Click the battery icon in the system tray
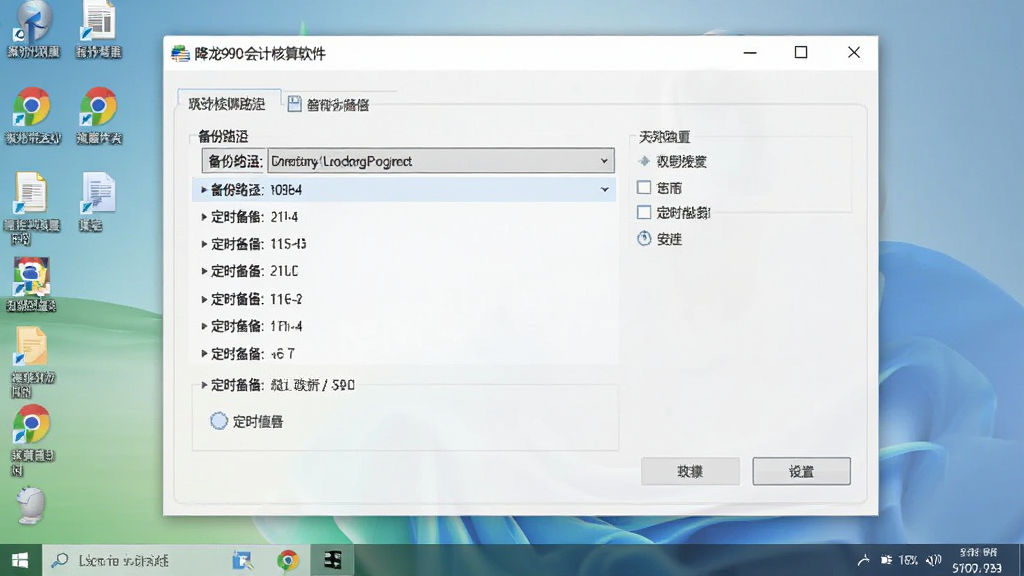This screenshot has height=576, width=1024. [886, 560]
